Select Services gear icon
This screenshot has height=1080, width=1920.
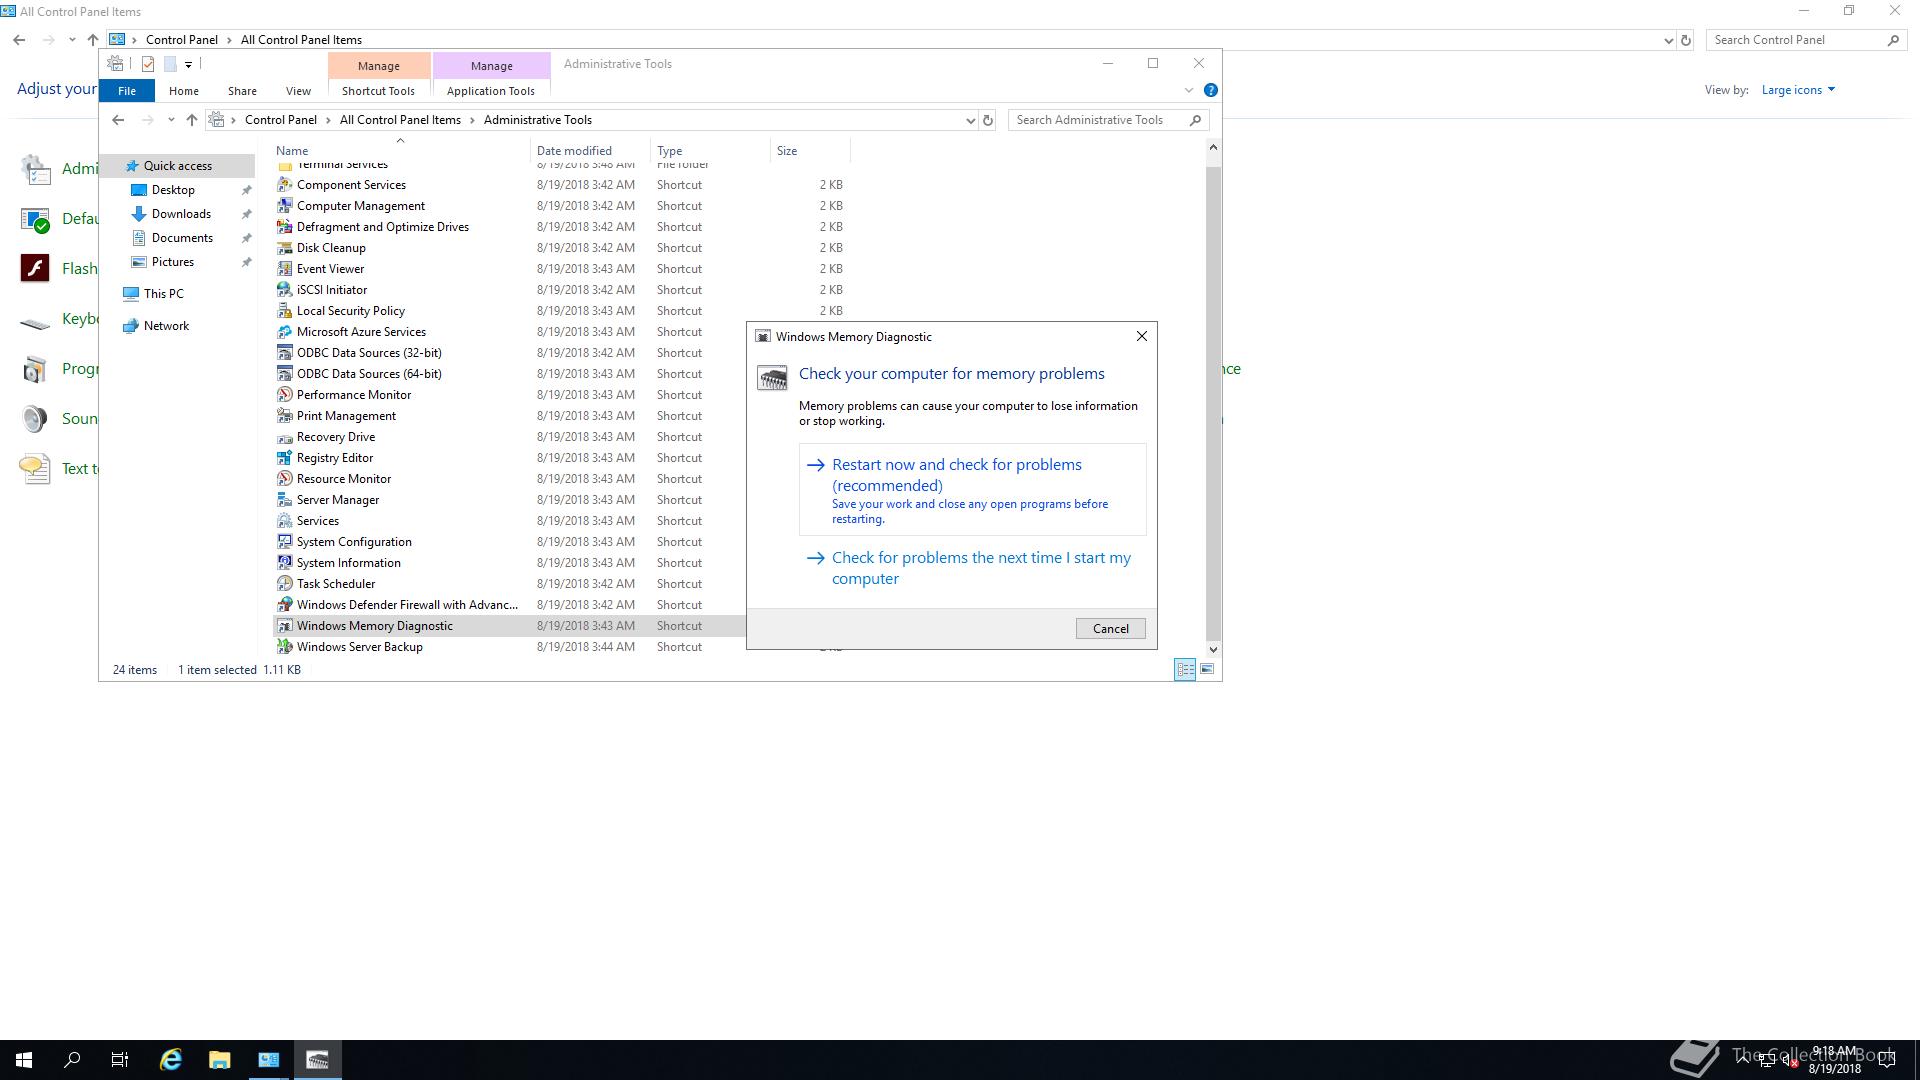[x=285, y=521]
